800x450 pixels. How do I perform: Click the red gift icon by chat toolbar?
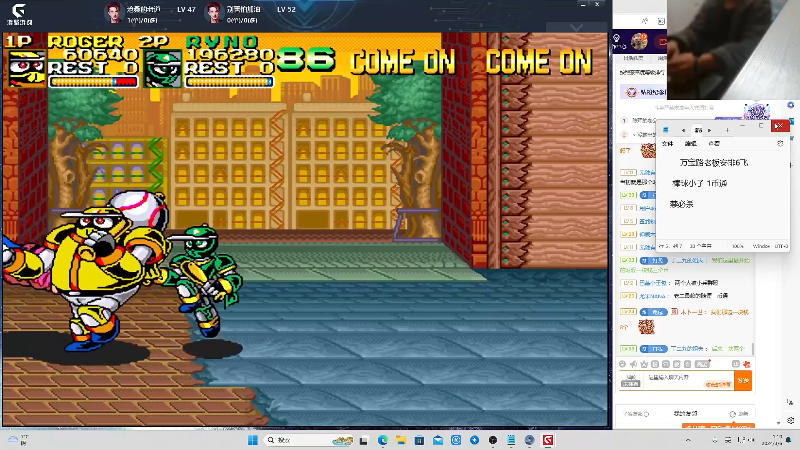[x=746, y=364]
